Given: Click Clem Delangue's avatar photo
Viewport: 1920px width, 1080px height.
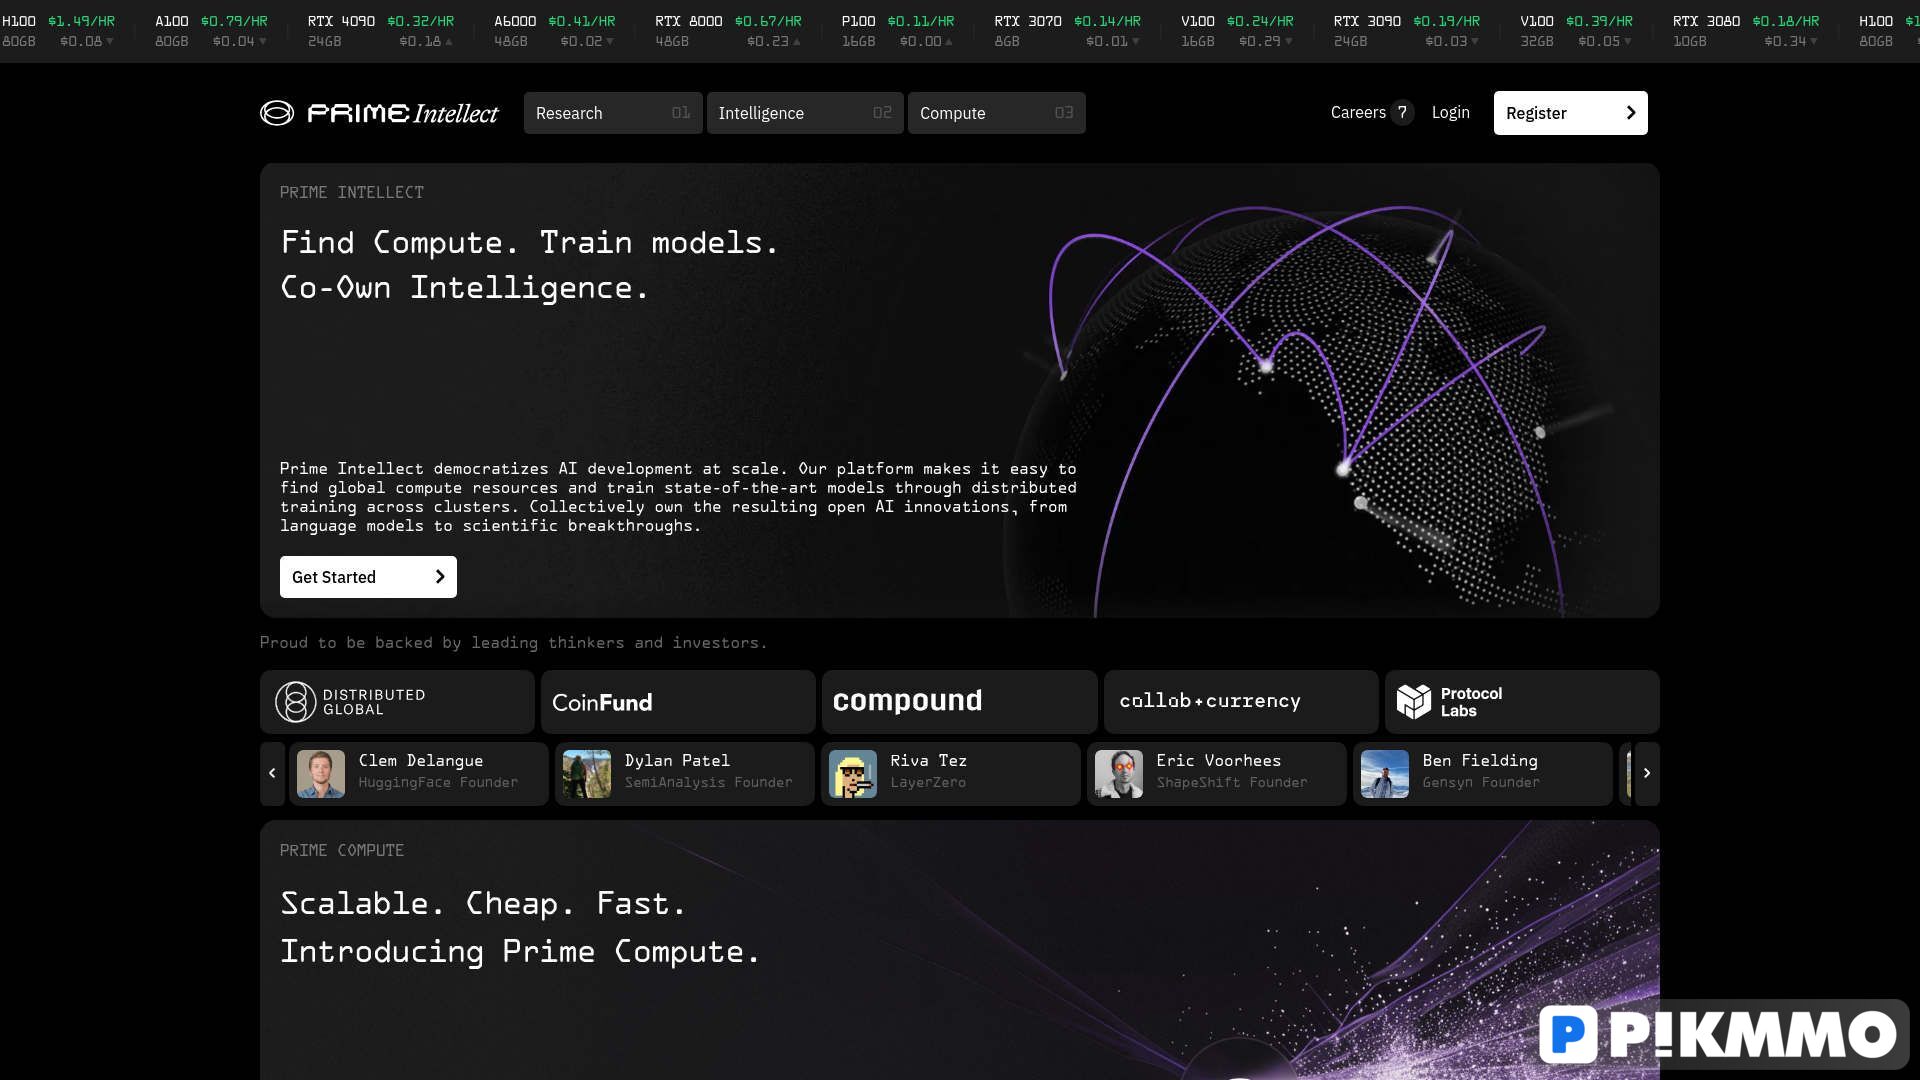Looking at the screenshot, I should (321, 774).
